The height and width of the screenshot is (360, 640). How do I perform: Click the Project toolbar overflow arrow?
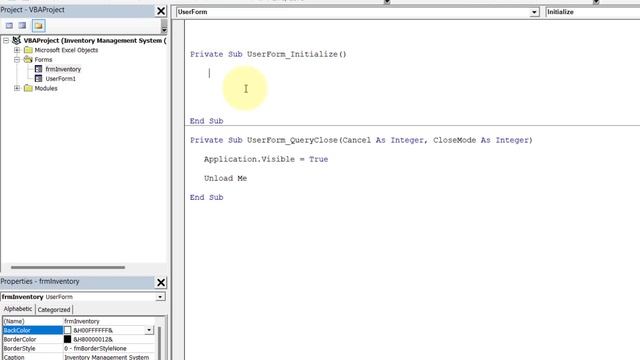[x=164, y=28]
